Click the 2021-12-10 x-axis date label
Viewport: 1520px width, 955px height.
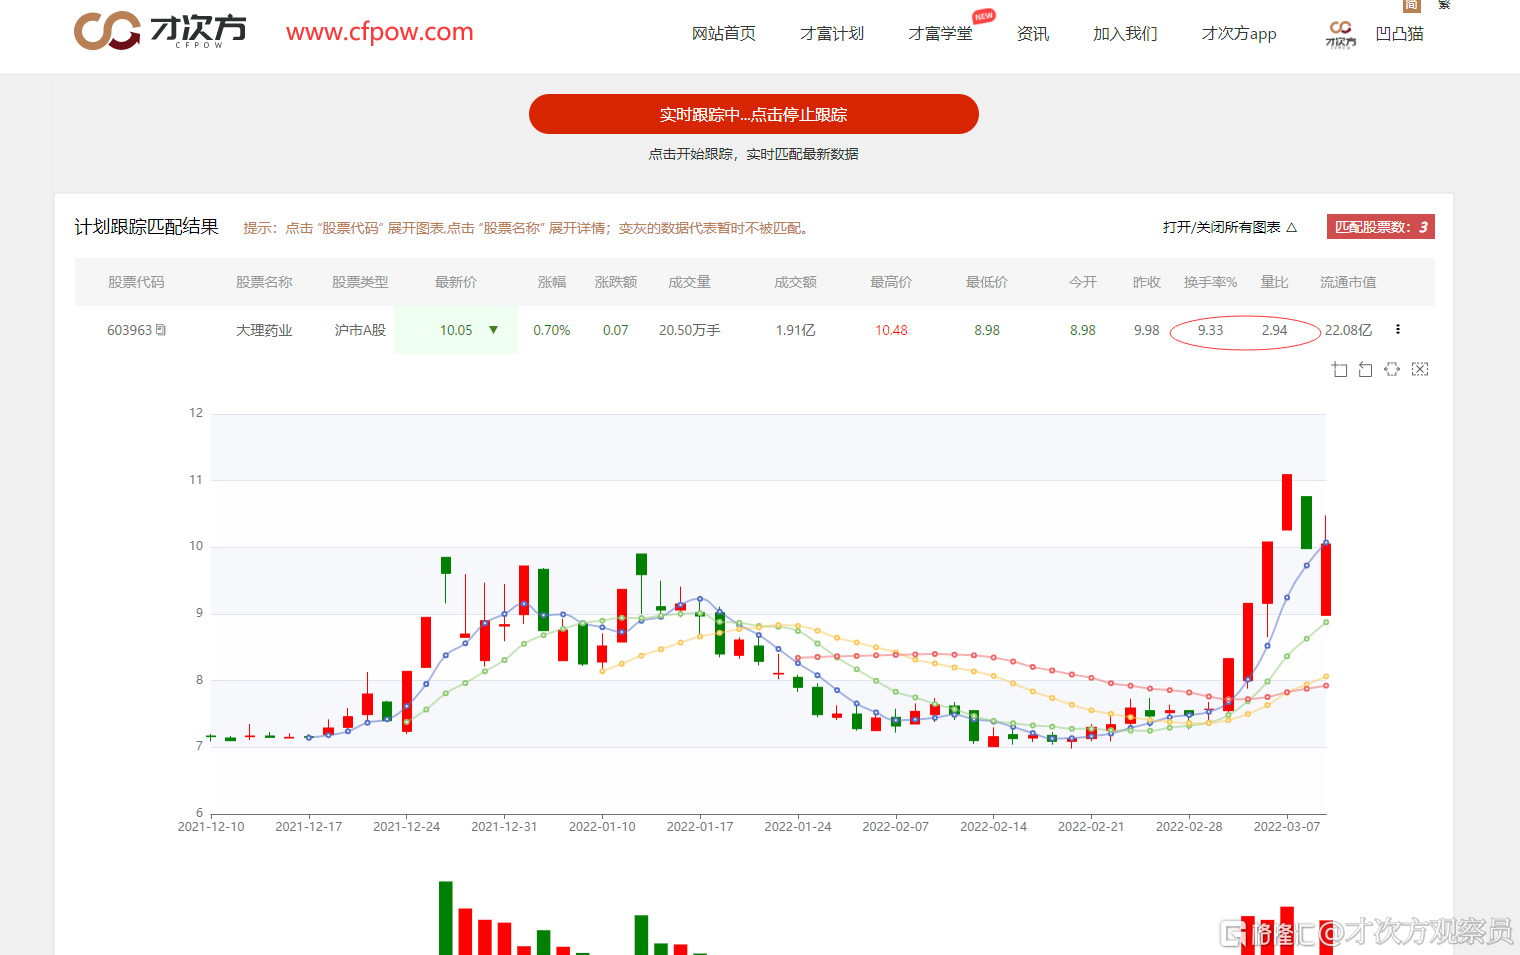pyautogui.click(x=211, y=827)
